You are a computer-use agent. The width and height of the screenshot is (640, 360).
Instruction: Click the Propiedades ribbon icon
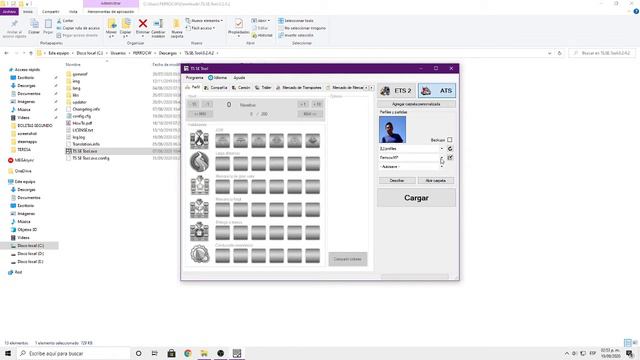coord(238,28)
